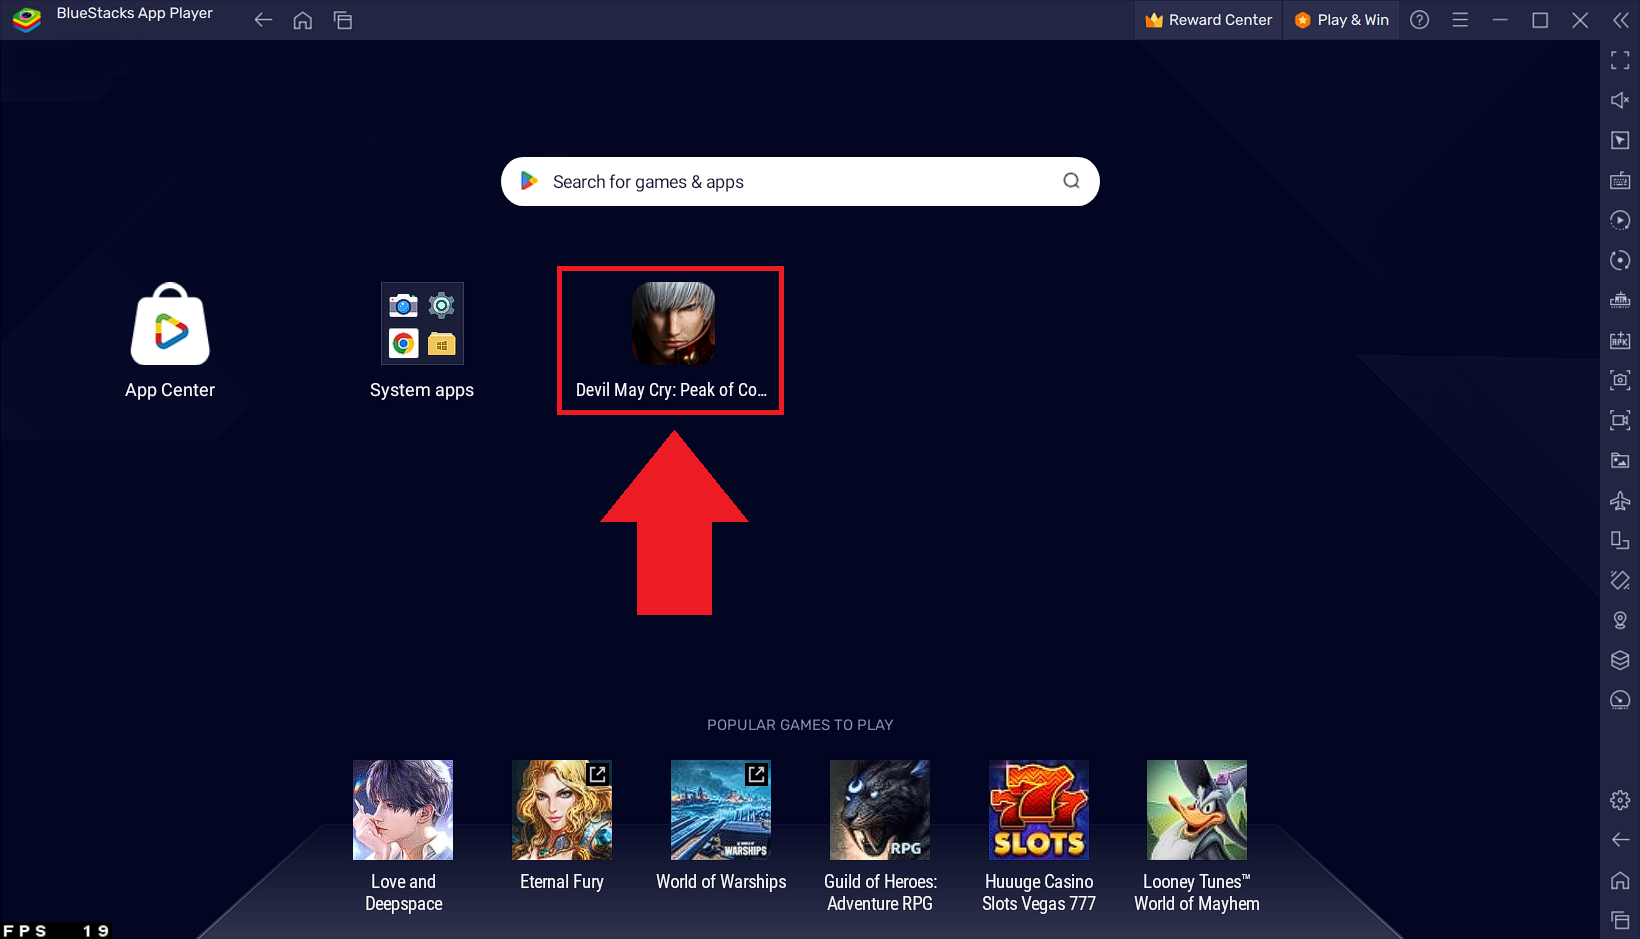This screenshot has width=1640, height=939.
Task: Open the hamburger menu
Action: (x=1460, y=20)
